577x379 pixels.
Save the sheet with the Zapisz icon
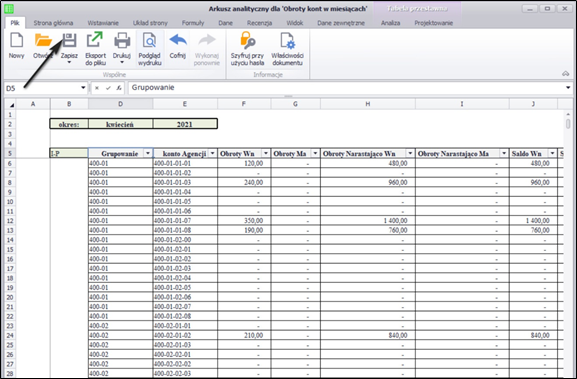[69, 40]
